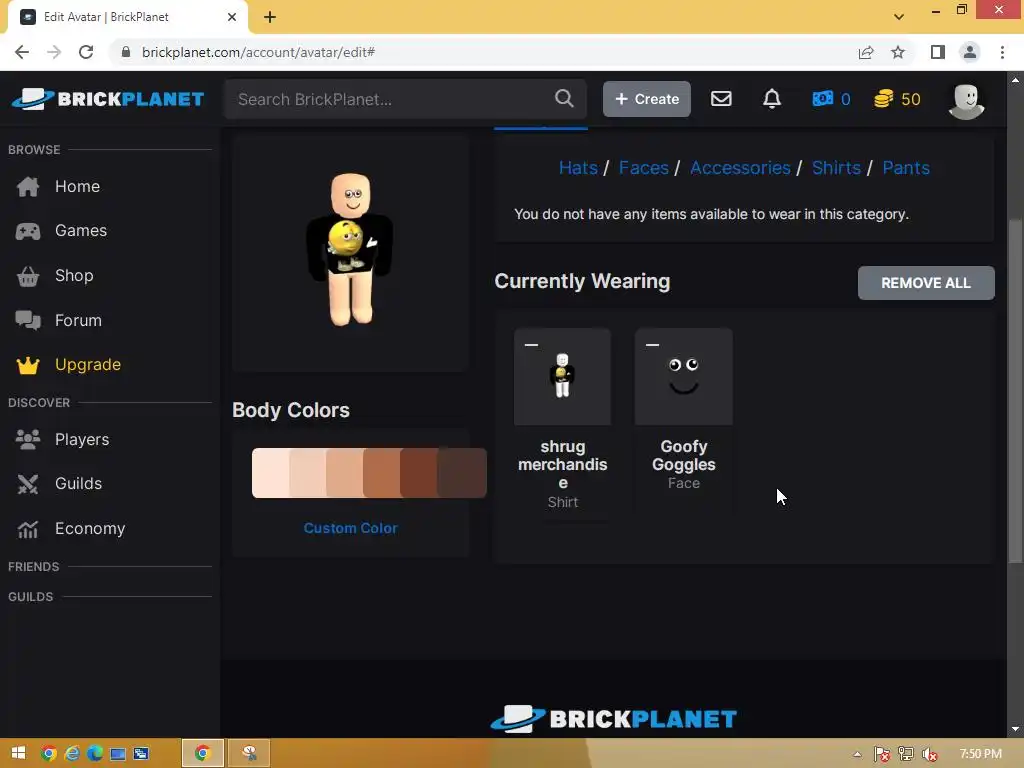Select the third tan body color swatch
This screenshot has width=1024, height=768.
[345, 473]
